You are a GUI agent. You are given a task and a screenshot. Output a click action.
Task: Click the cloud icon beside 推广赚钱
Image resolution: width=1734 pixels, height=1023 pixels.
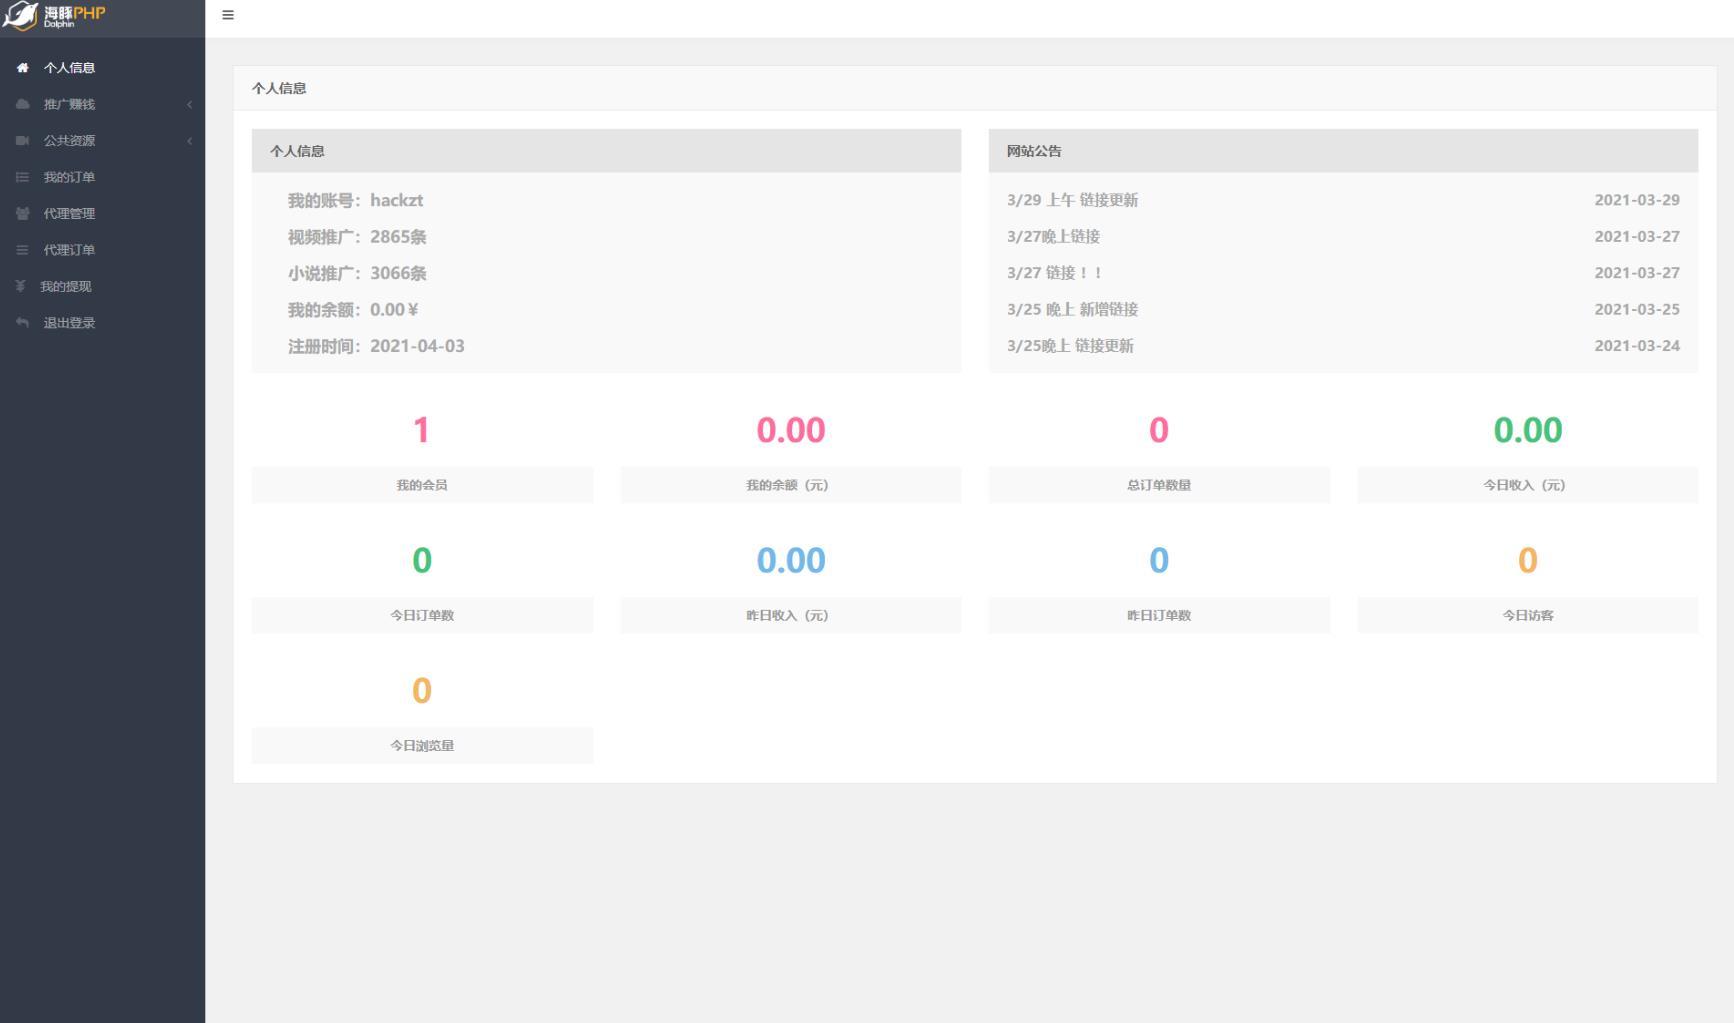click(23, 104)
